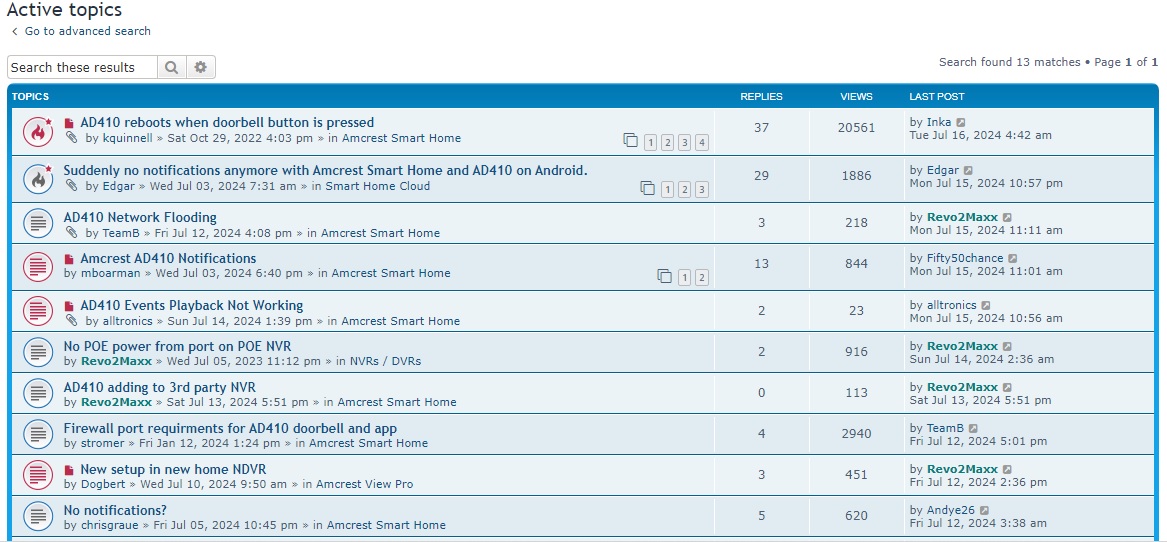
Task: Click the topic icon for No notifications?
Action: point(37,516)
